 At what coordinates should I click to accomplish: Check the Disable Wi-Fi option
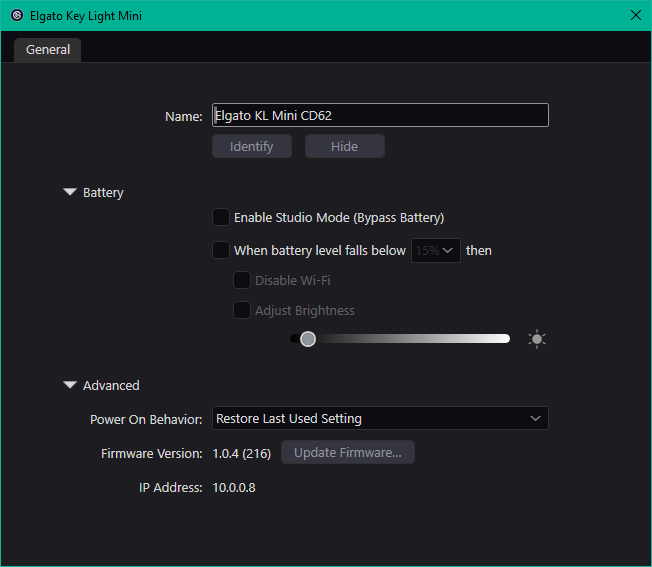[242, 280]
